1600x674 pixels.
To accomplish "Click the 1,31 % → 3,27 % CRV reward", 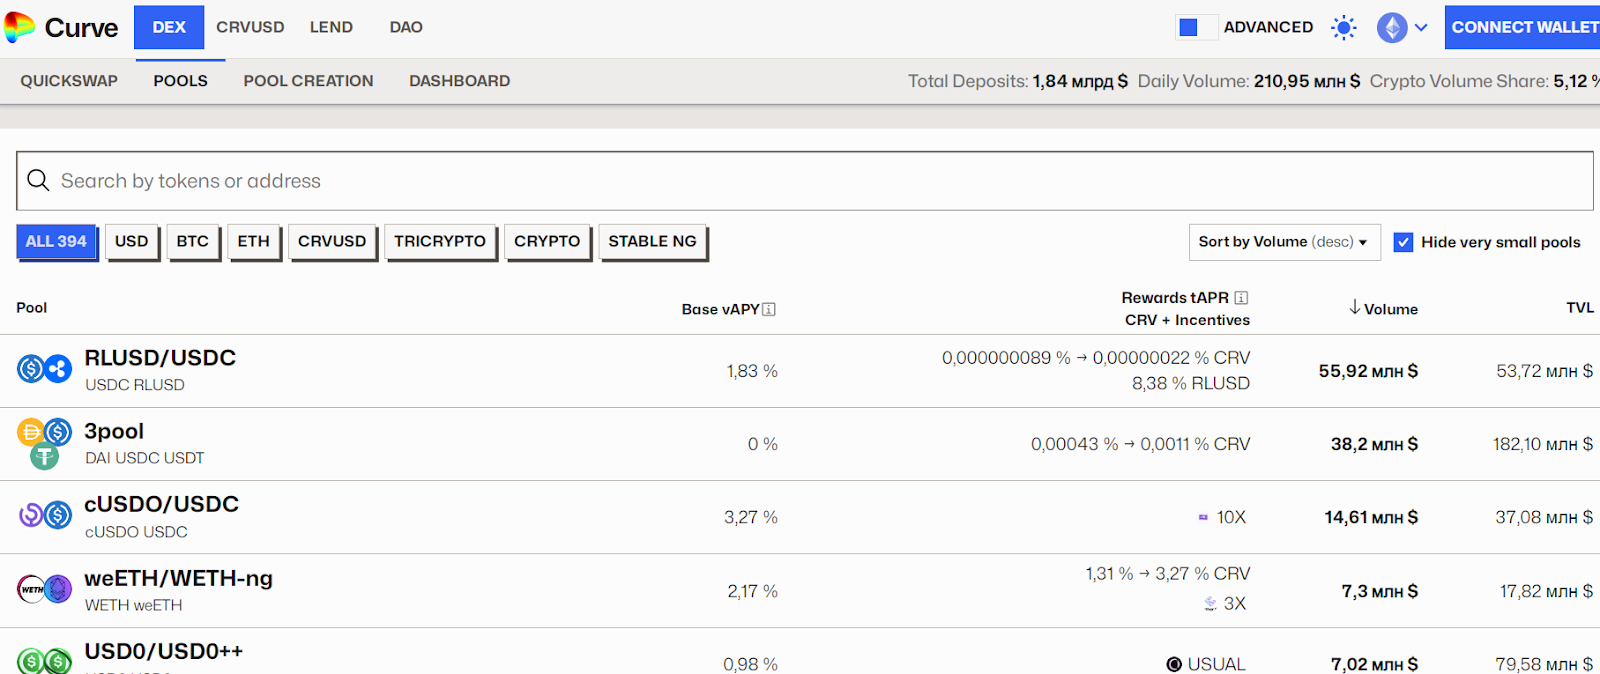I will pos(1168,574).
